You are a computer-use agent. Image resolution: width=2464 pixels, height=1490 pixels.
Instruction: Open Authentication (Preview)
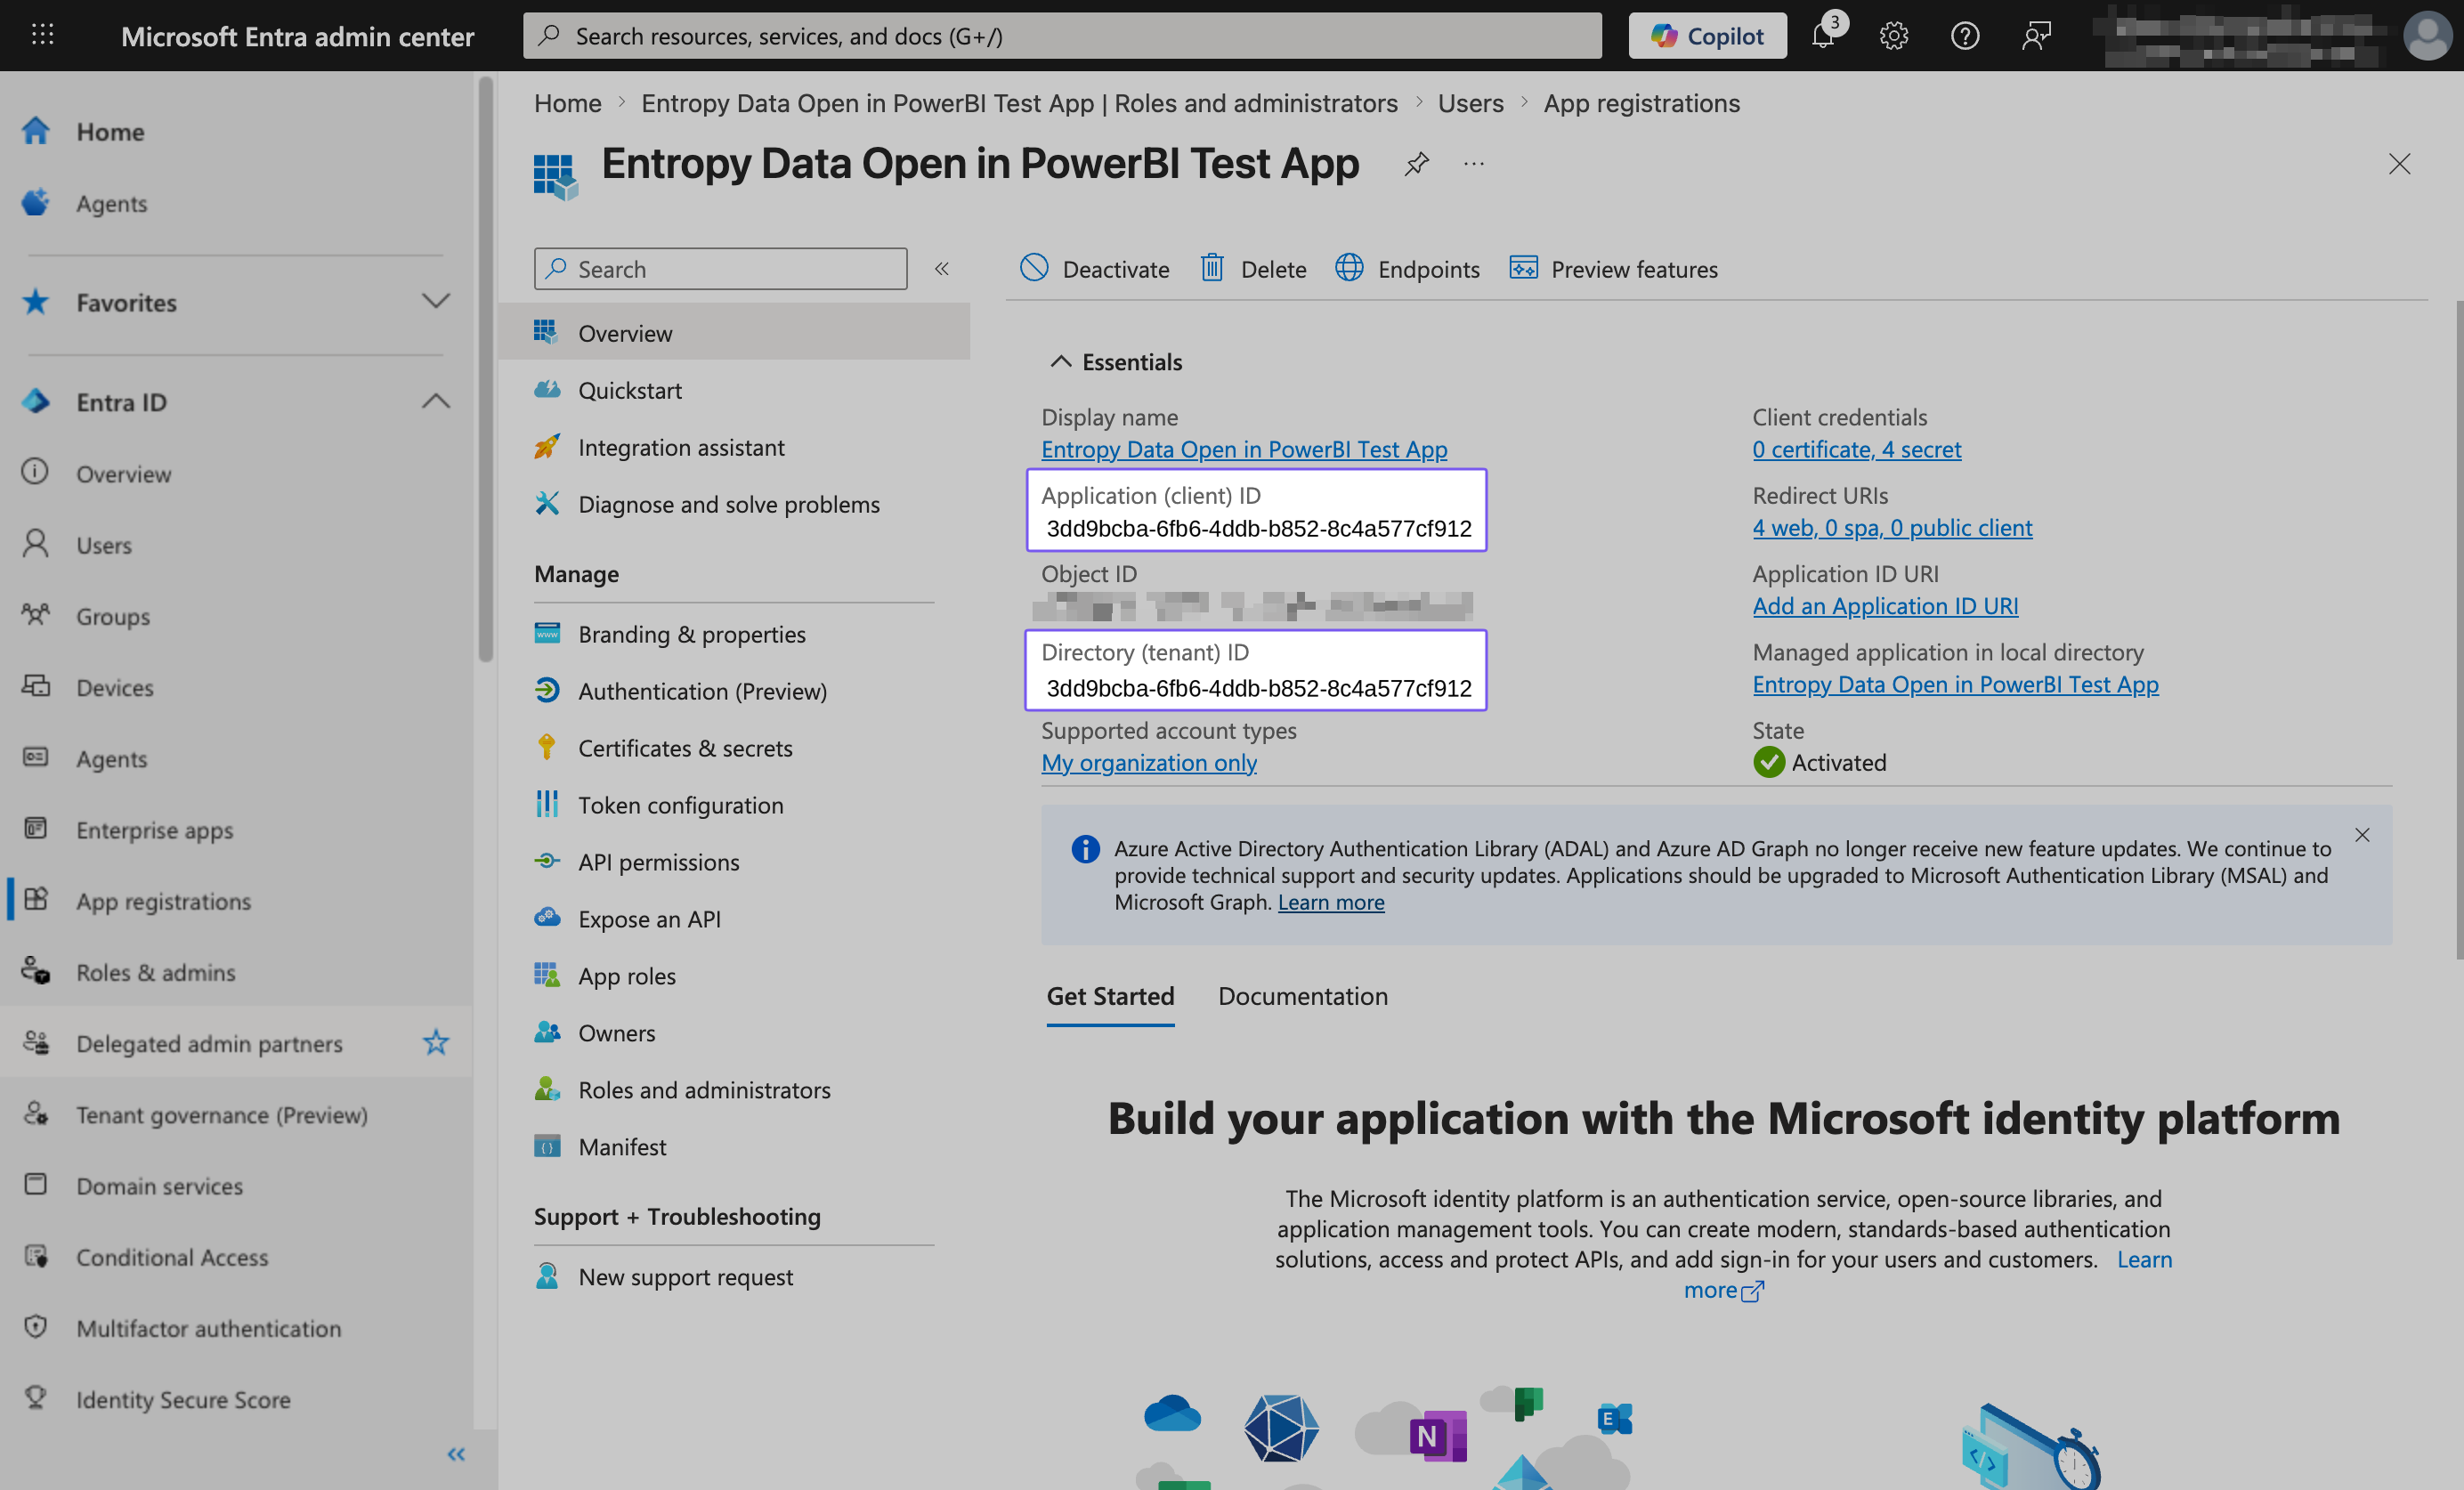pyautogui.click(x=702, y=690)
